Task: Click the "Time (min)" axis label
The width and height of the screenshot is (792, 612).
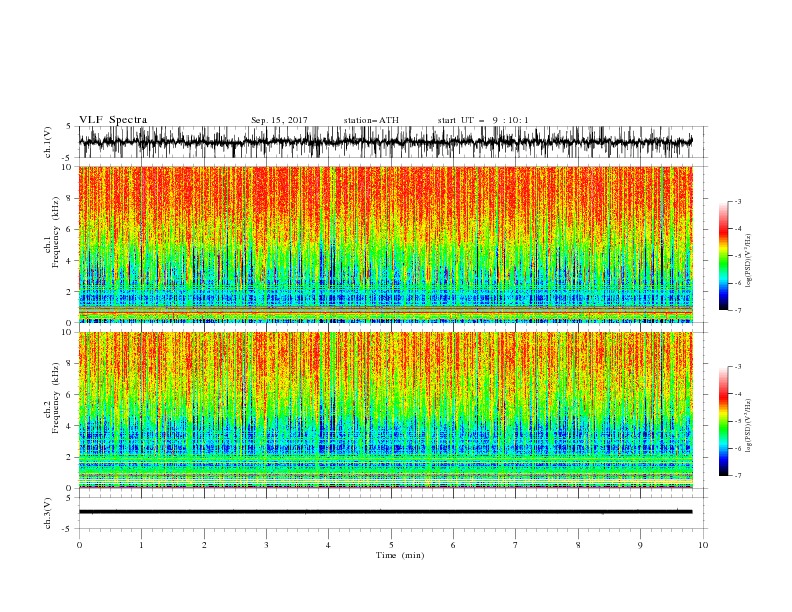Action: click(x=400, y=555)
